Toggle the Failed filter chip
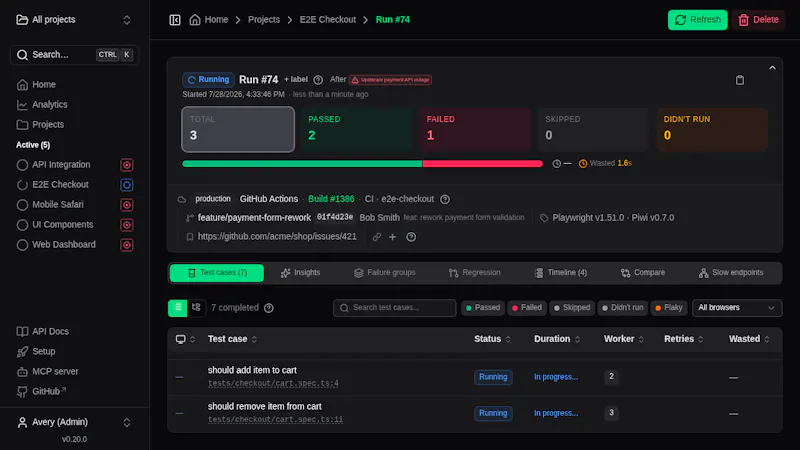 (x=527, y=308)
